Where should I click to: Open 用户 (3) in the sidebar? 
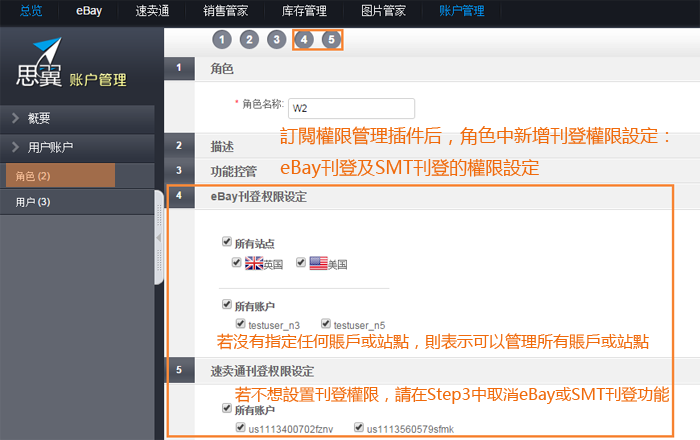77,202
